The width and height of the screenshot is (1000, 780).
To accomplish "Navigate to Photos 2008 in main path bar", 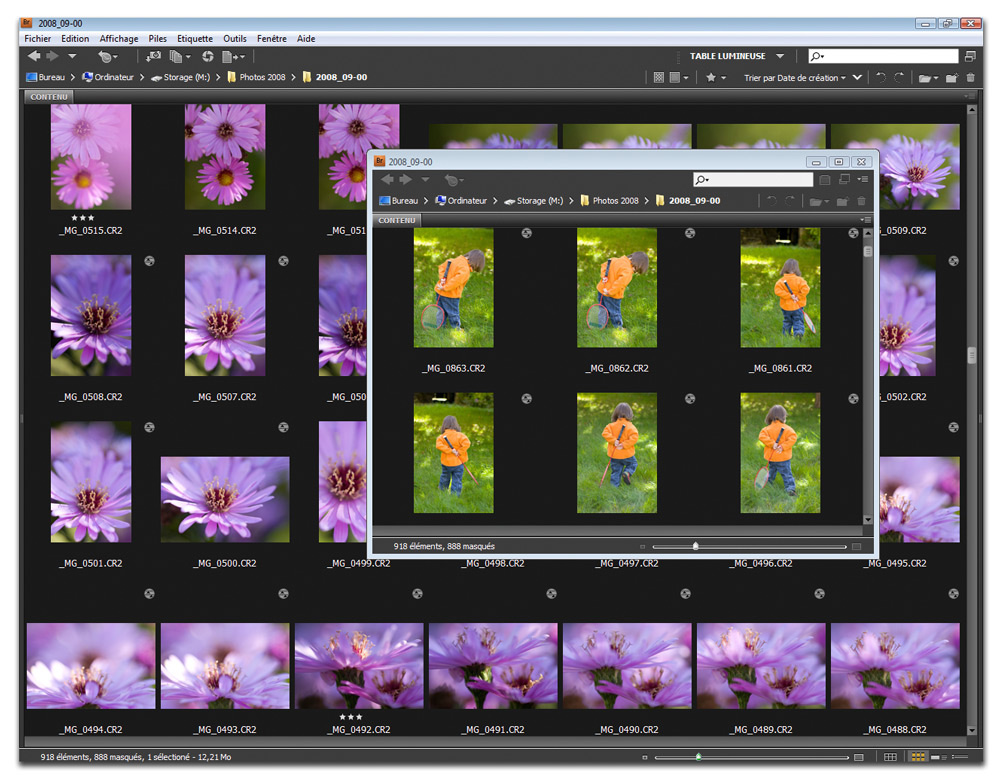I will [x=256, y=77].
